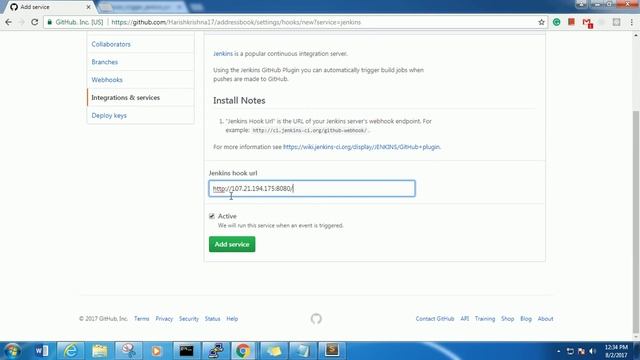This screenshot has height=360, width=640.
Task: Click the red extension icon in toolbar
Action: 571,22
